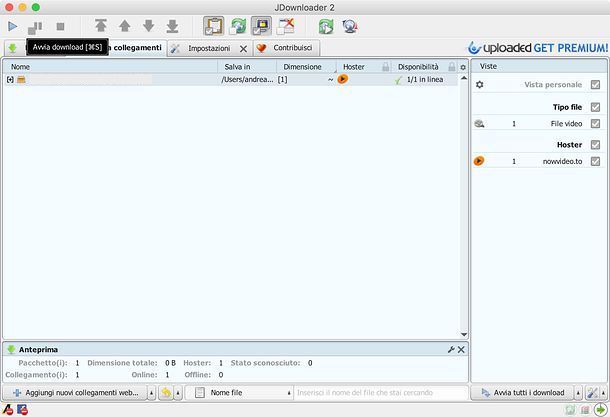Sort by the Dimensione column header

pos(306,67)
